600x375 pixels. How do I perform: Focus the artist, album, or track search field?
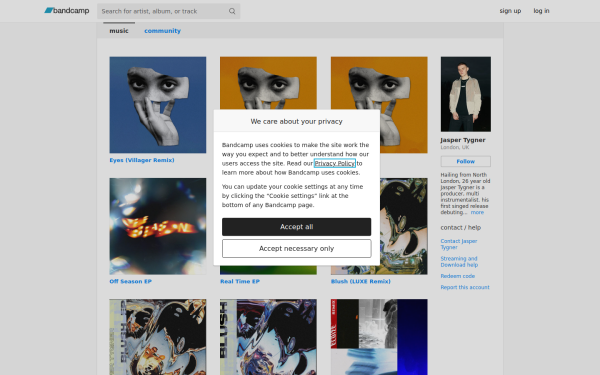coord(168,11)
